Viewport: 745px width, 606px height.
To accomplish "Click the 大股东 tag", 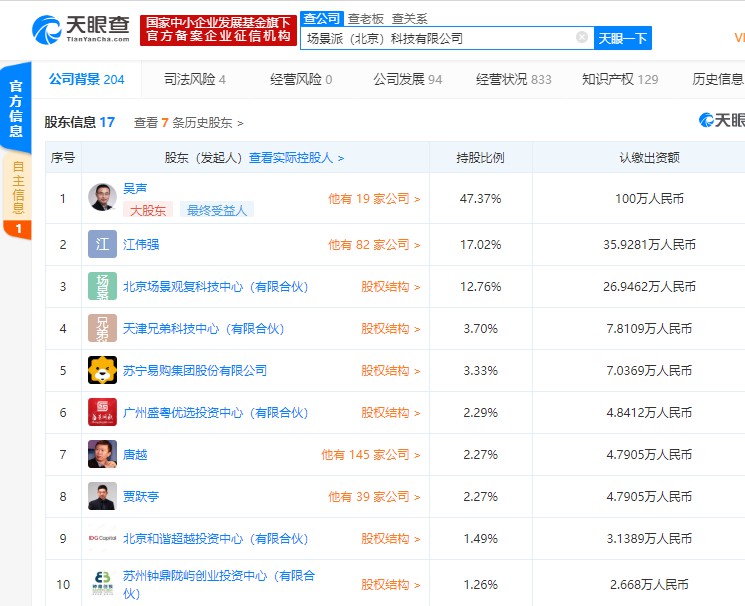I will [x=148, y=210].
